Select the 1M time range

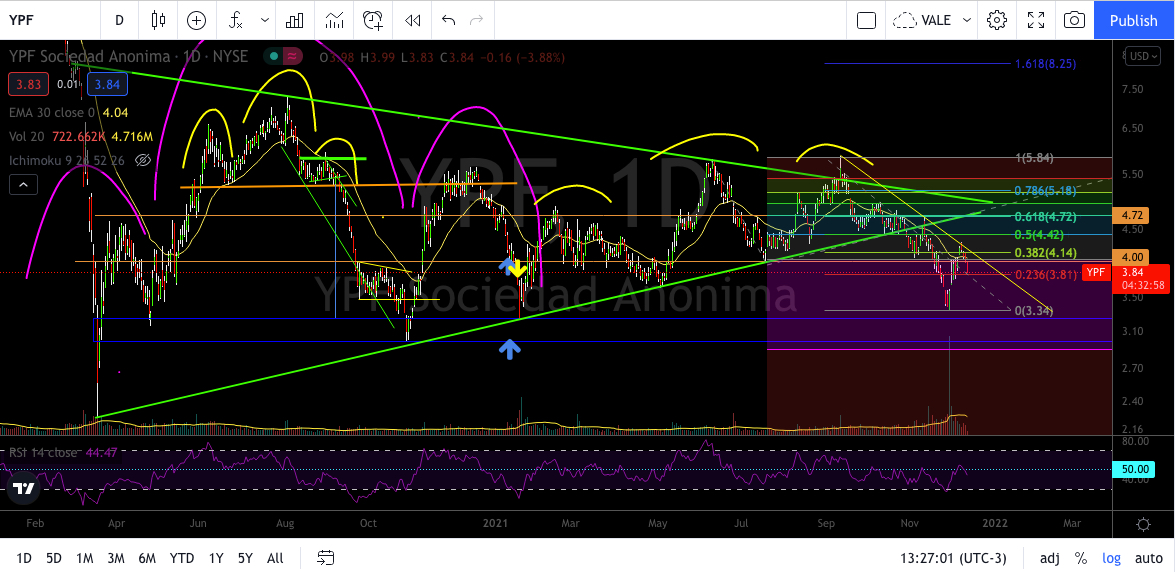pos(85,558)
